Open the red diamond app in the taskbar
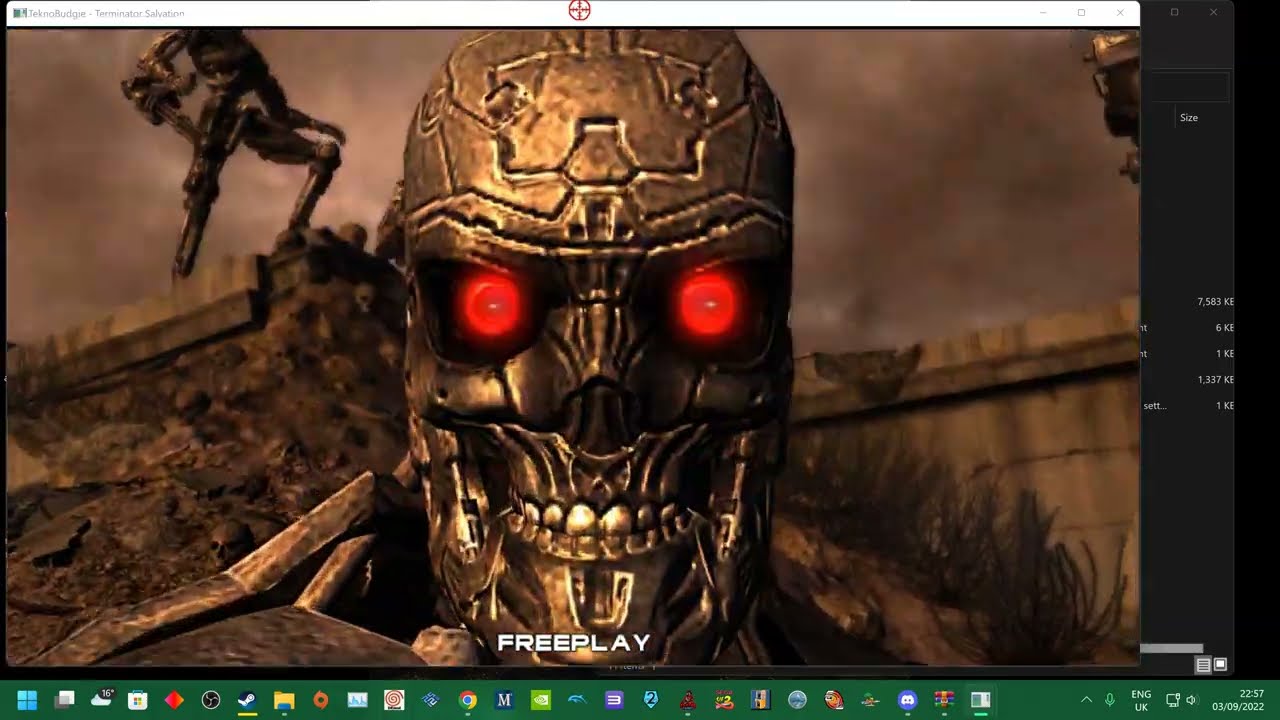 [174, 700]
